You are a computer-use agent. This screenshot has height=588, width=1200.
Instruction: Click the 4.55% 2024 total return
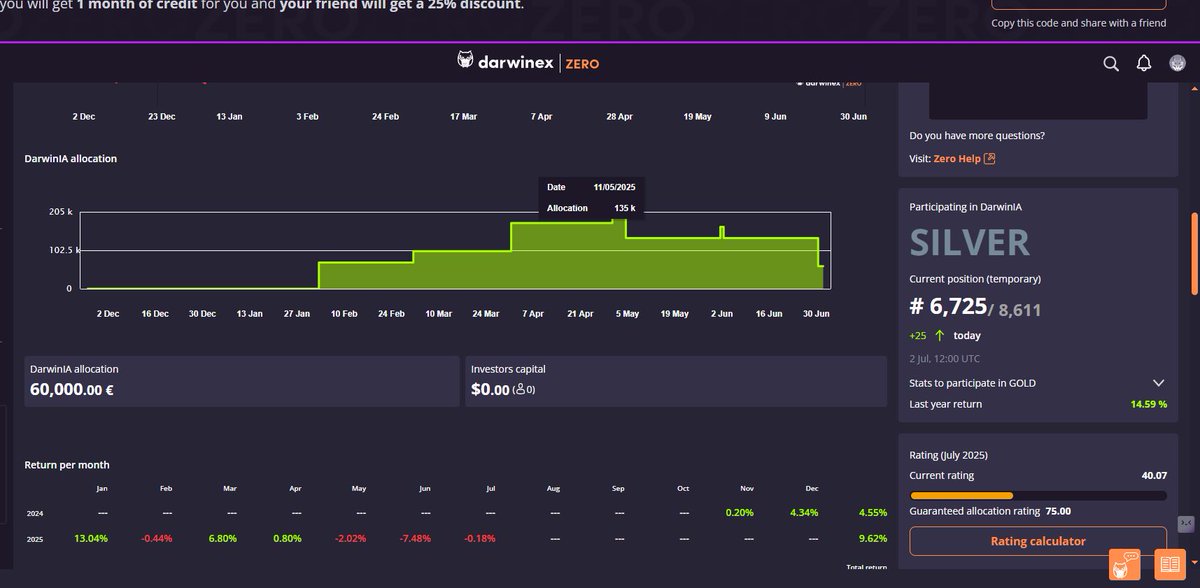872,513
